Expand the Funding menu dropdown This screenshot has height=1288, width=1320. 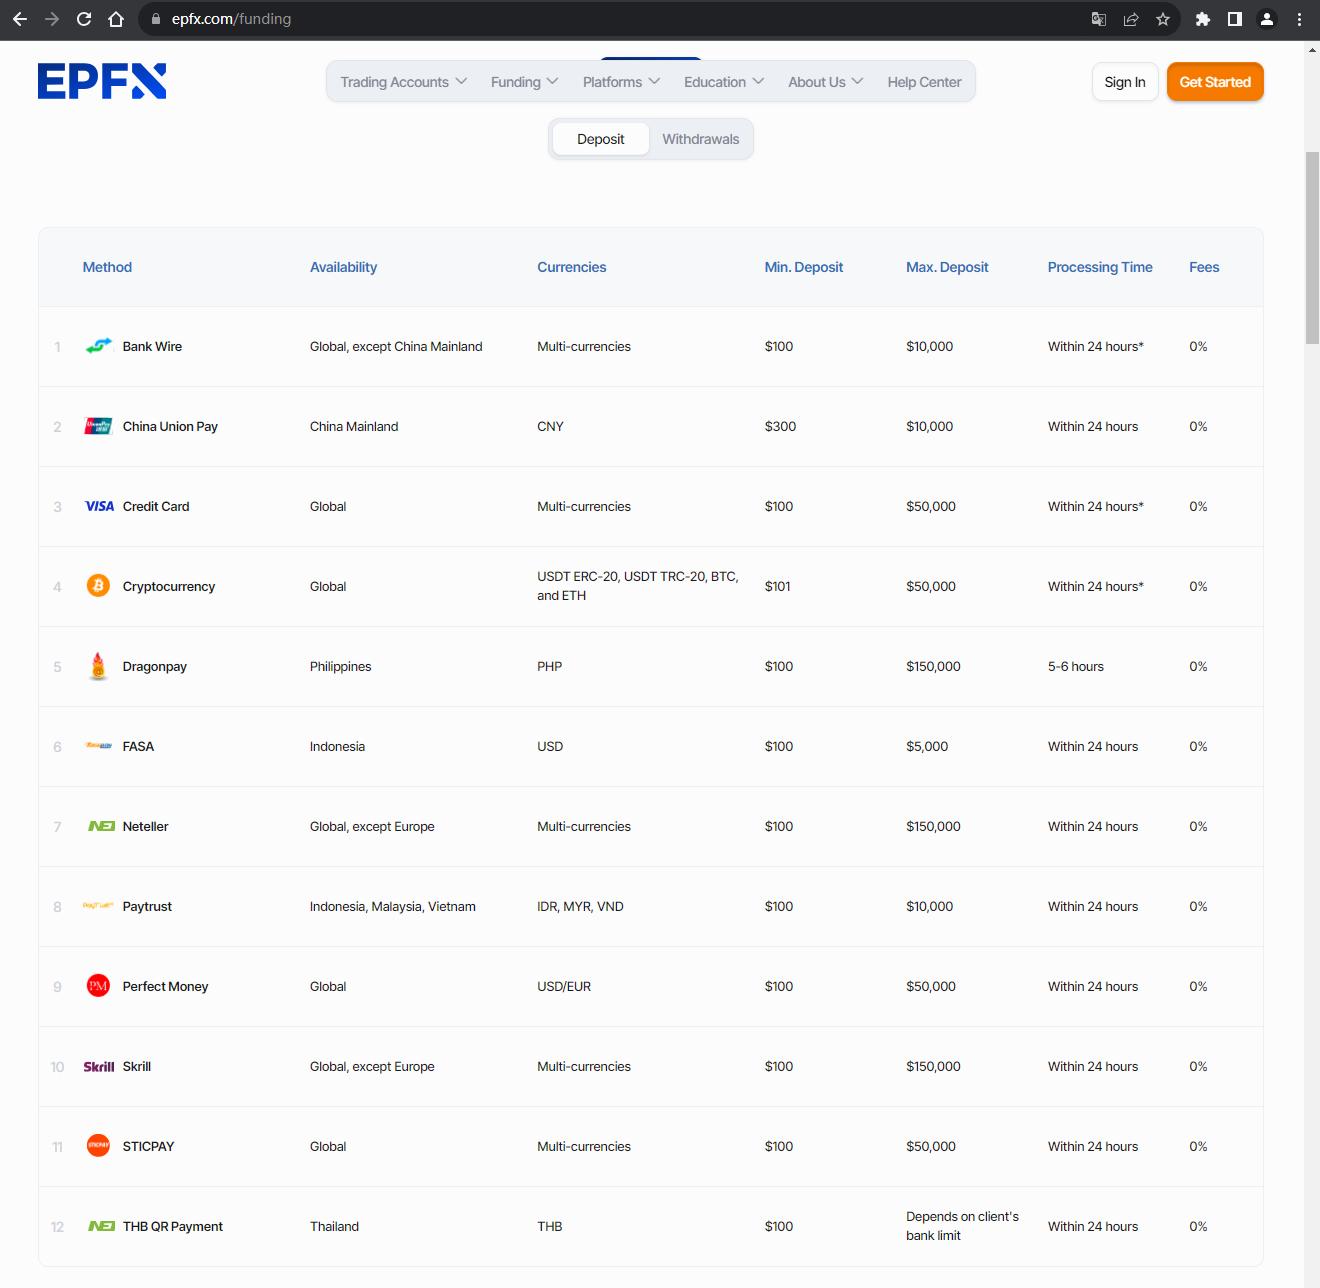click(x=524, y=82)
